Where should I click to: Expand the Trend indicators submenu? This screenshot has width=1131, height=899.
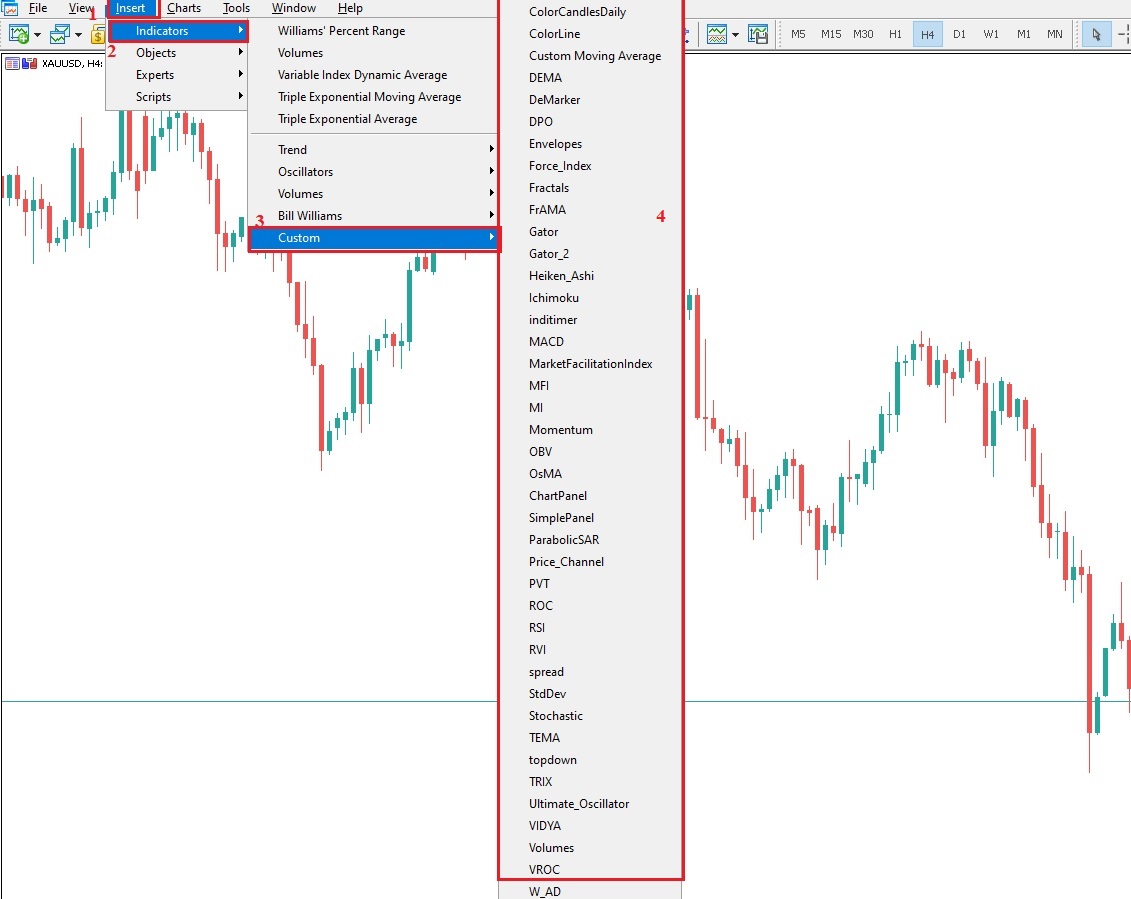(x=374, y=149)
